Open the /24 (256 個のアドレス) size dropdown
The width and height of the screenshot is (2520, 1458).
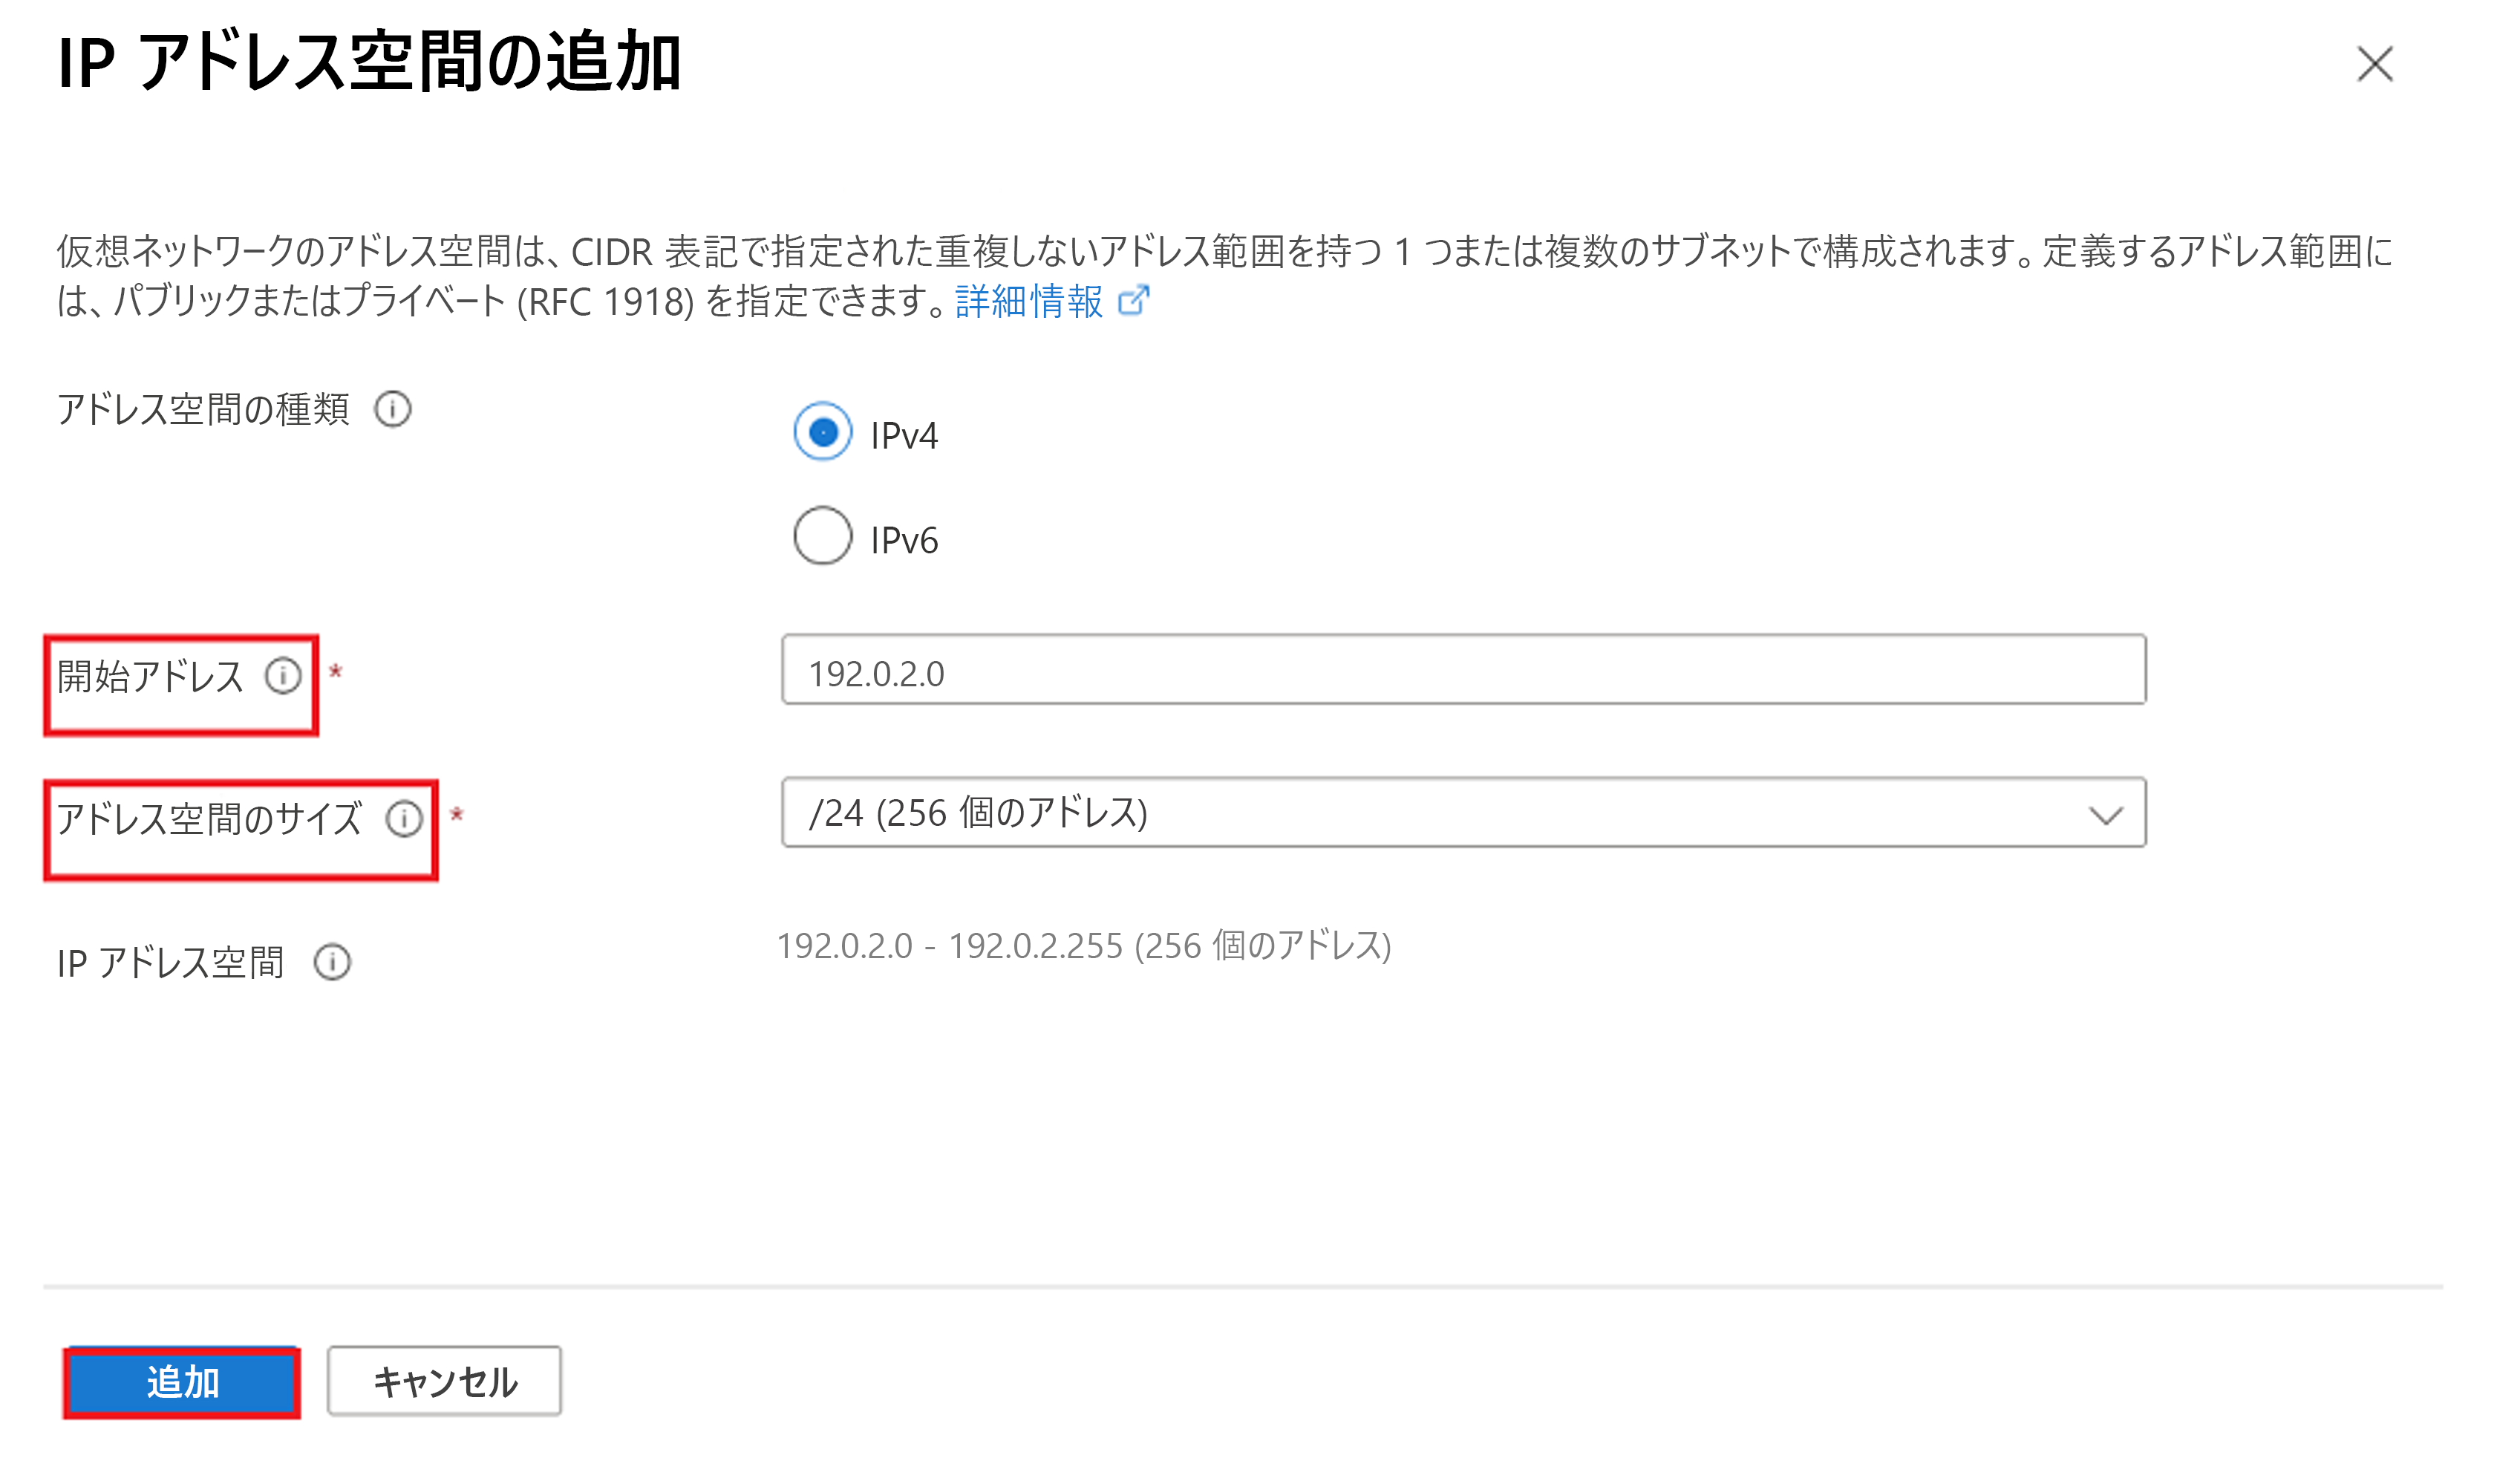(1463, 813)
